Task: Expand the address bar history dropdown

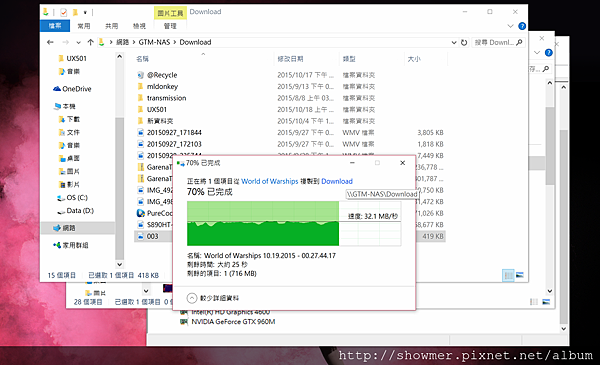Action: pyautogui.click(x=454, y=42)
